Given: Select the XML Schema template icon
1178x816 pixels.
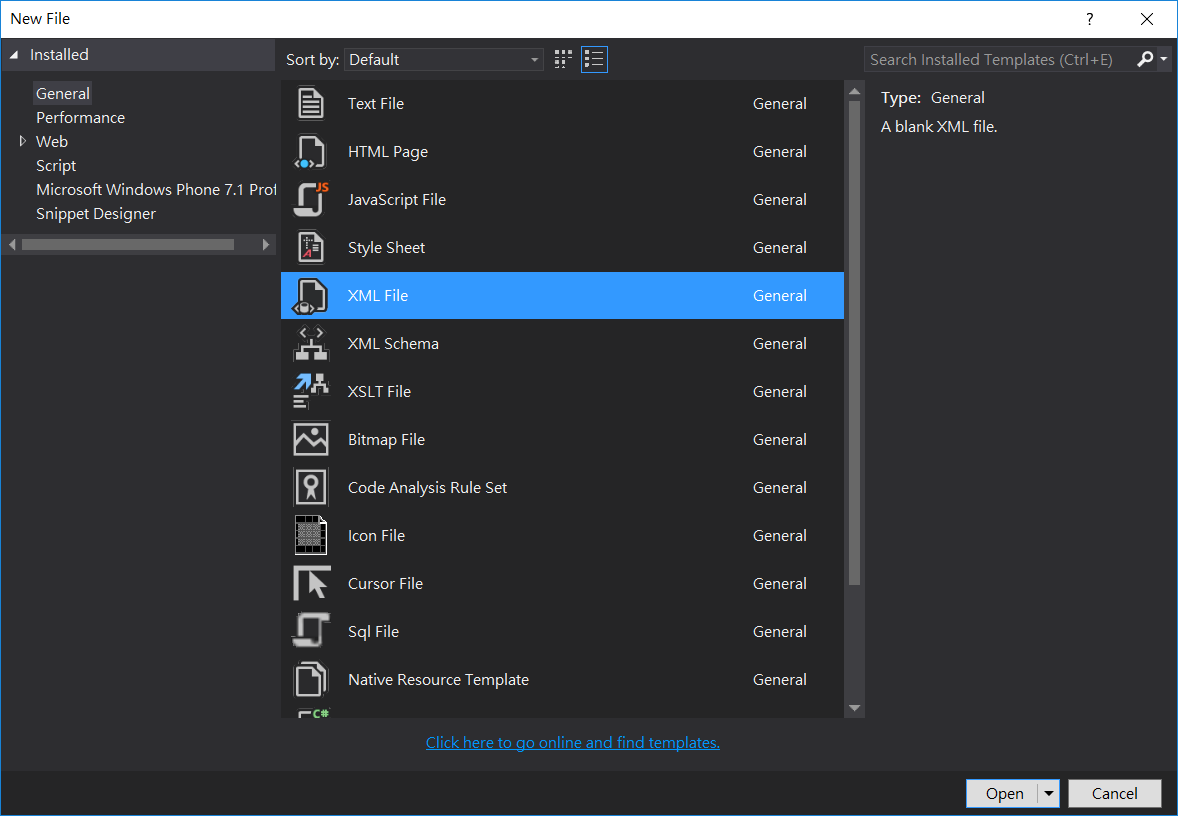Looking at the screenshot, I should pyautogui.click(x=310, y=344).
